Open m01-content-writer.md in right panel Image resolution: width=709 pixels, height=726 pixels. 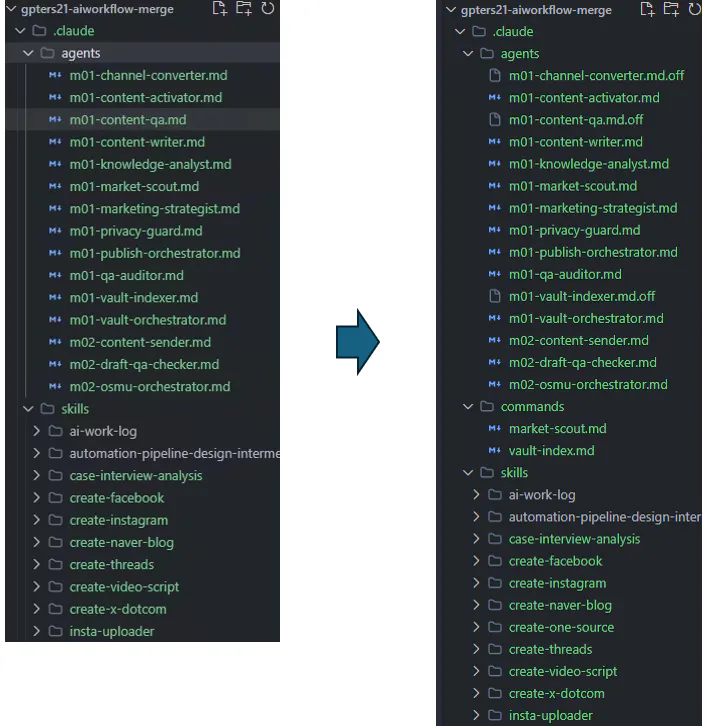(x=576, y=142)
